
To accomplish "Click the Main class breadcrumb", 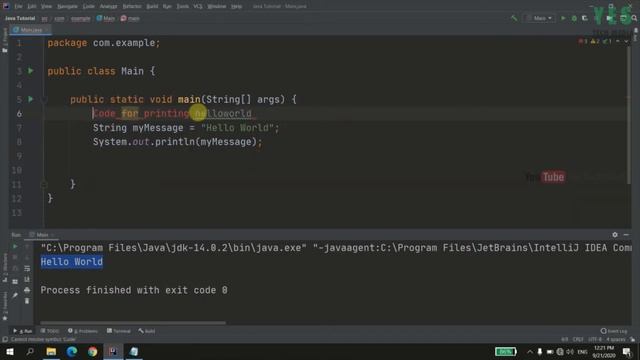I will (106, 18).
